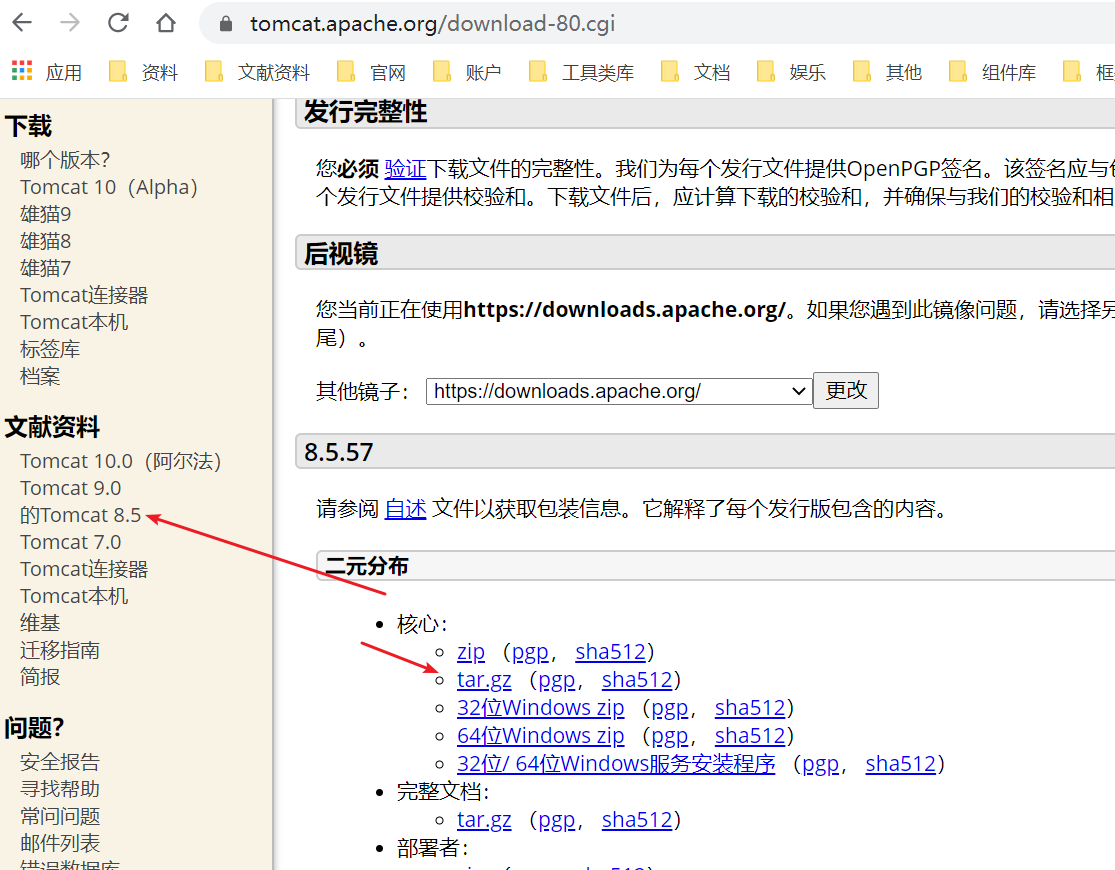Open the mirror selection dropdown
The width and height of the screenshot is (1115, 870).
619,391
